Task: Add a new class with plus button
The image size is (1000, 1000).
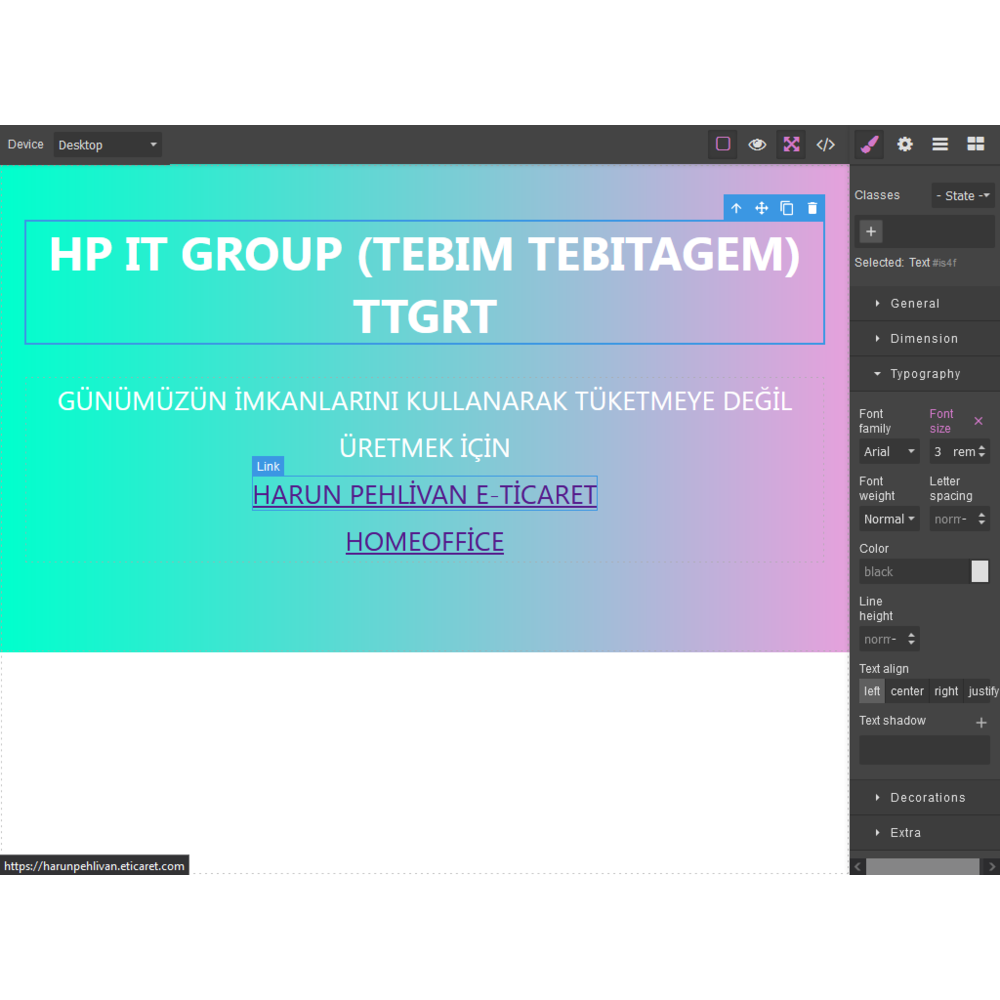Action: click(x=871, y=231)
